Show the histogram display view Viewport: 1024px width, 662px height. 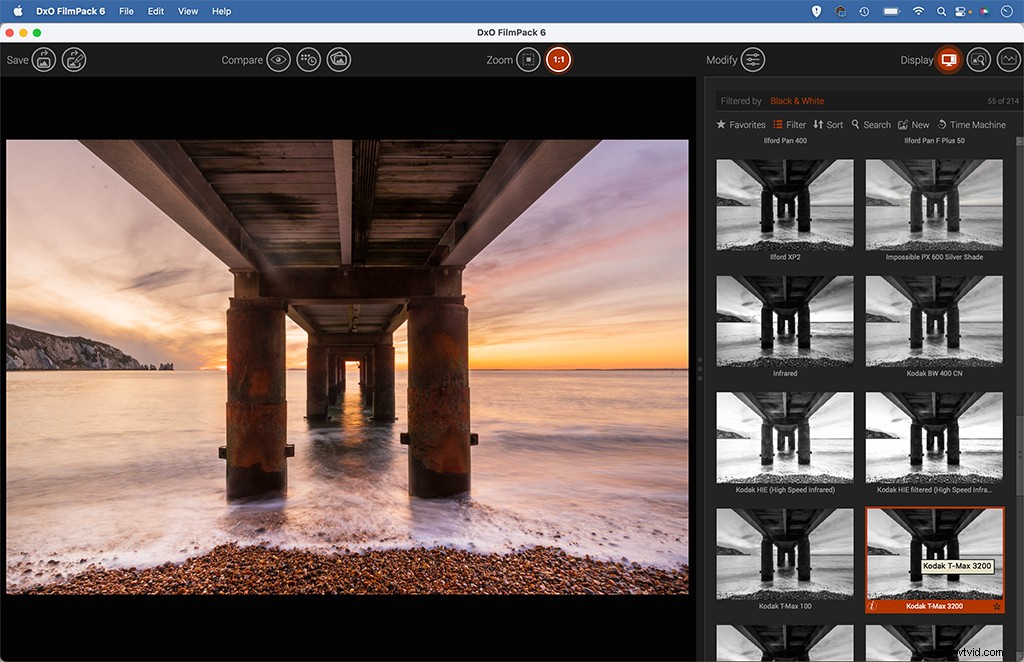pyautogui.click(x=1010, y=59)
